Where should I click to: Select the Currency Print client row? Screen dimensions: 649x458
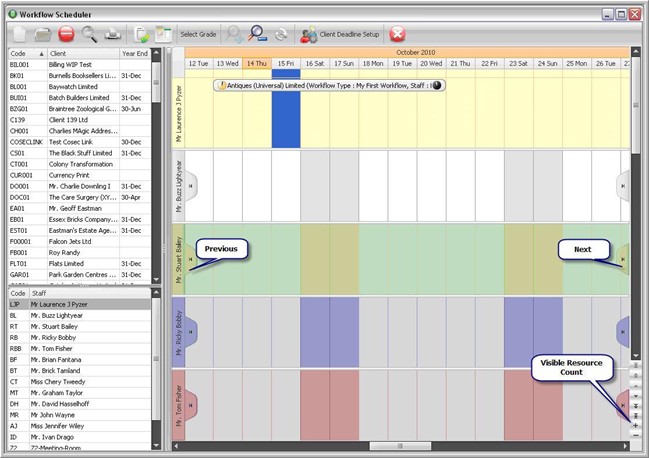79,175
